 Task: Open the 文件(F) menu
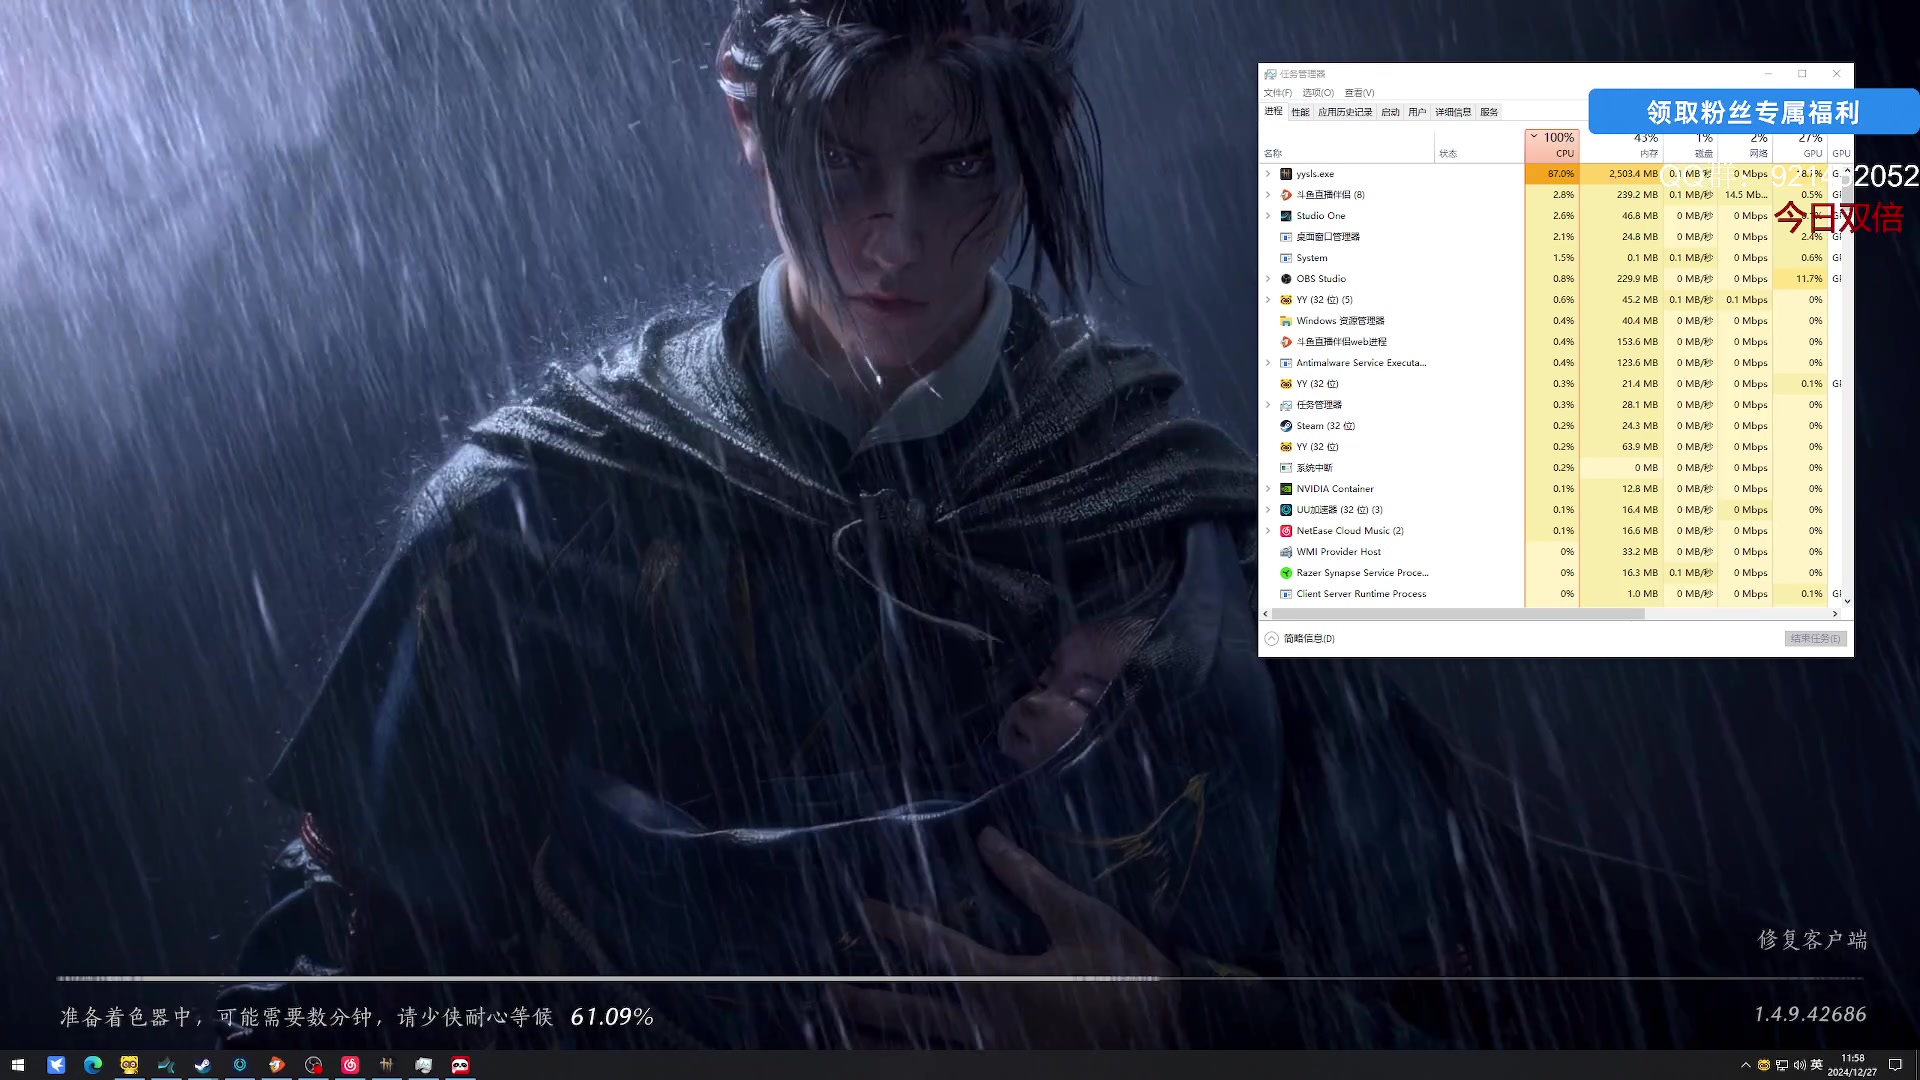[1277, 93]
